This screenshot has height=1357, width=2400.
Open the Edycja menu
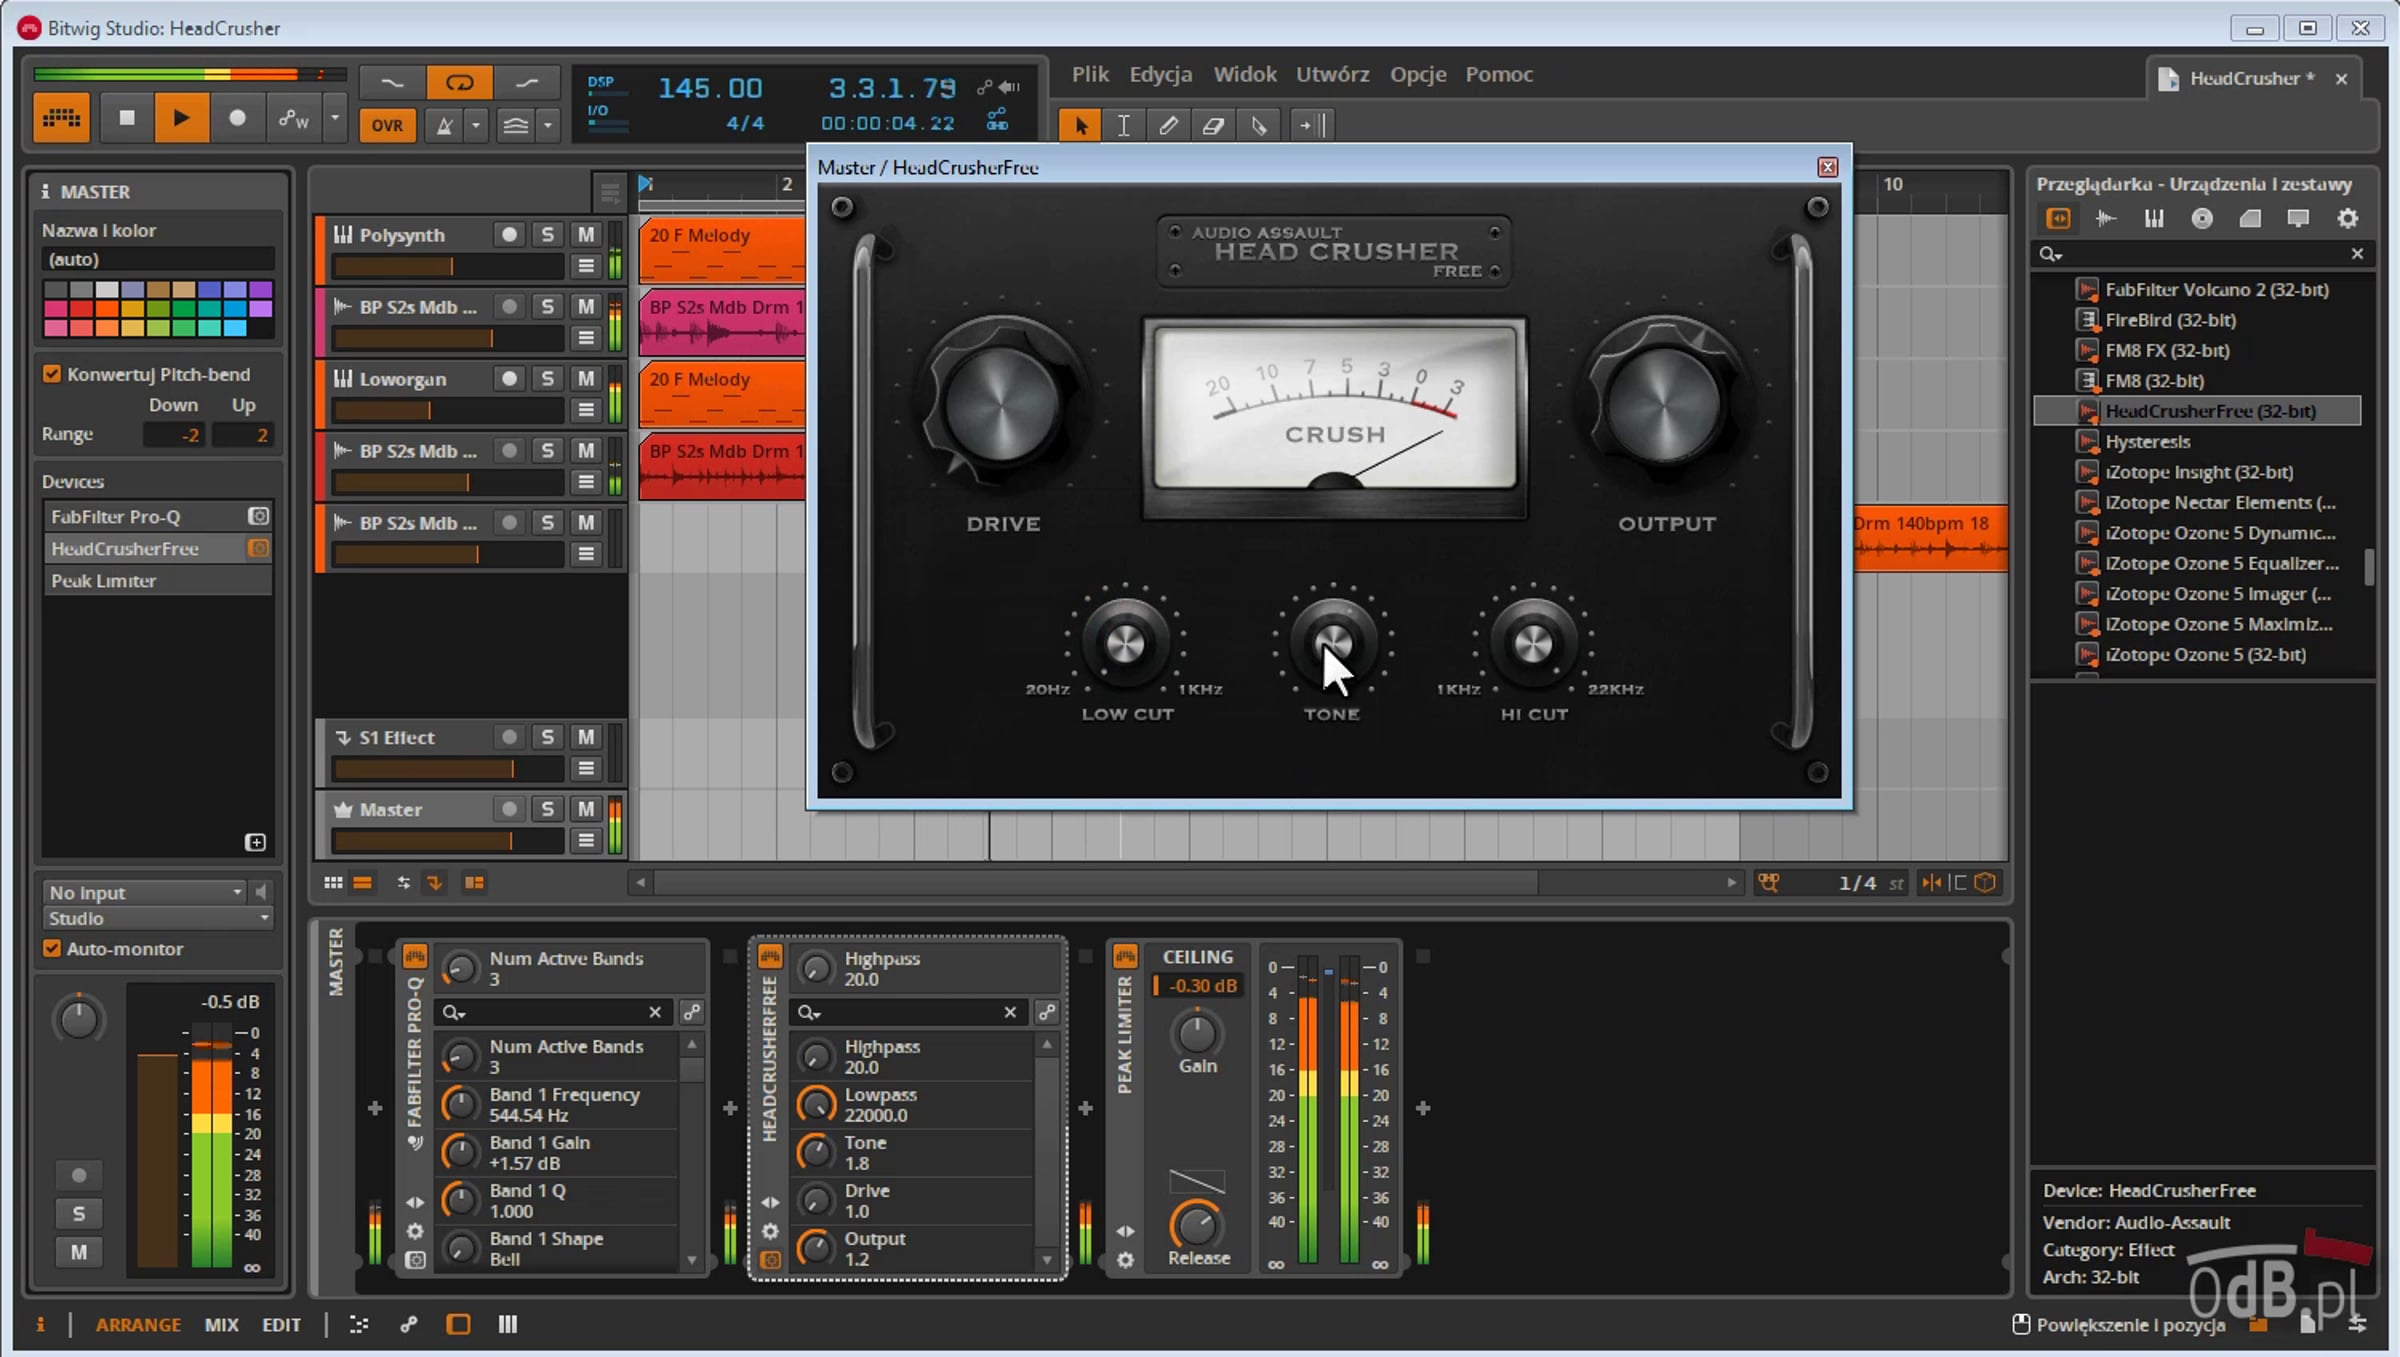(1160, 74)
